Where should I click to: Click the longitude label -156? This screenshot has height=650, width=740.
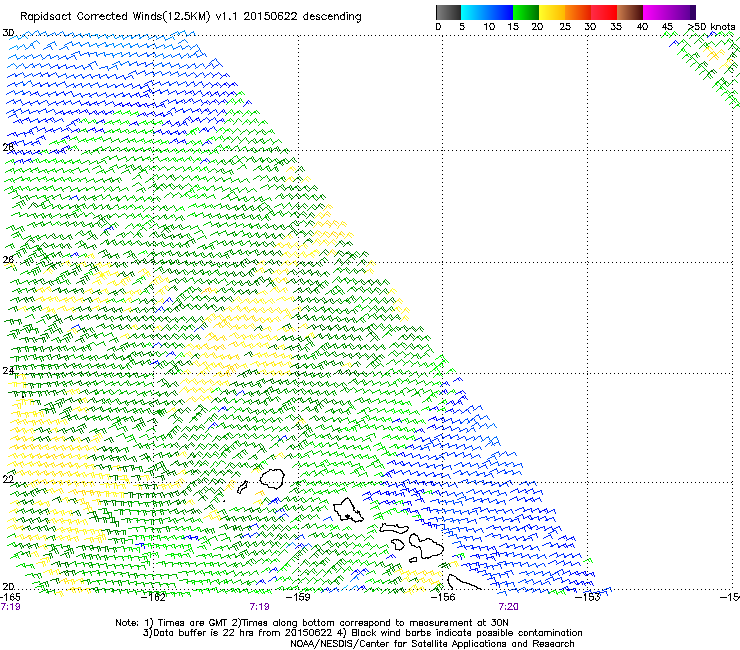click(443, 597)
